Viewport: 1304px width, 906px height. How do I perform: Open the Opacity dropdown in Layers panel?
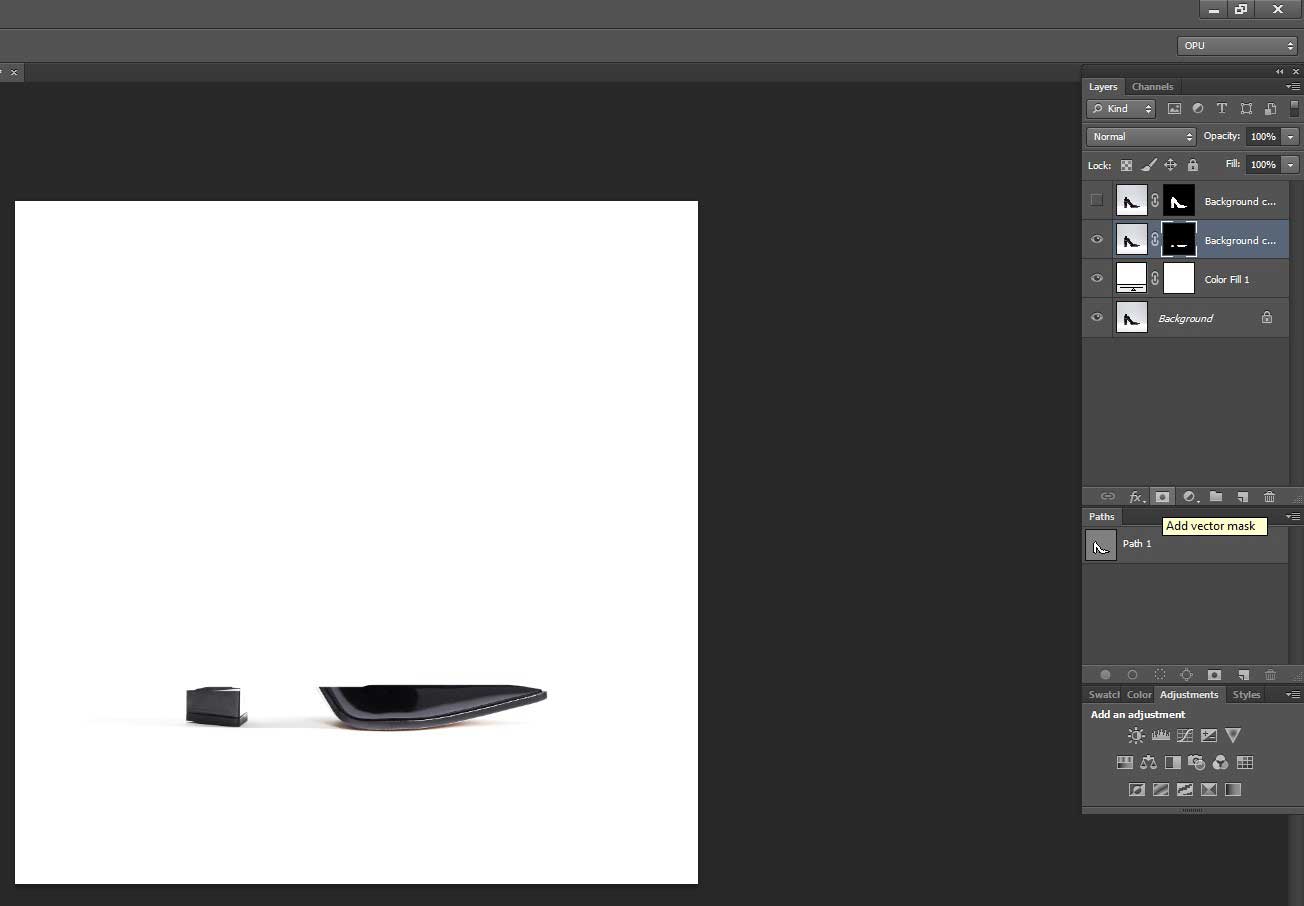tap(1290, 136)
